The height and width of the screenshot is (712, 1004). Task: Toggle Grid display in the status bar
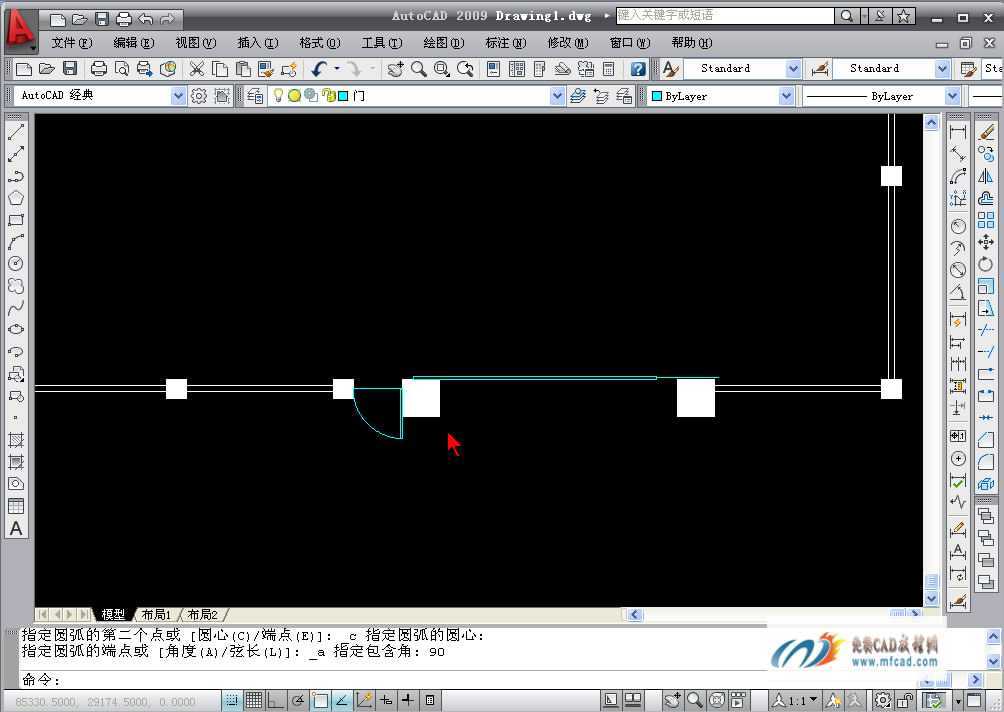point(254,701)
